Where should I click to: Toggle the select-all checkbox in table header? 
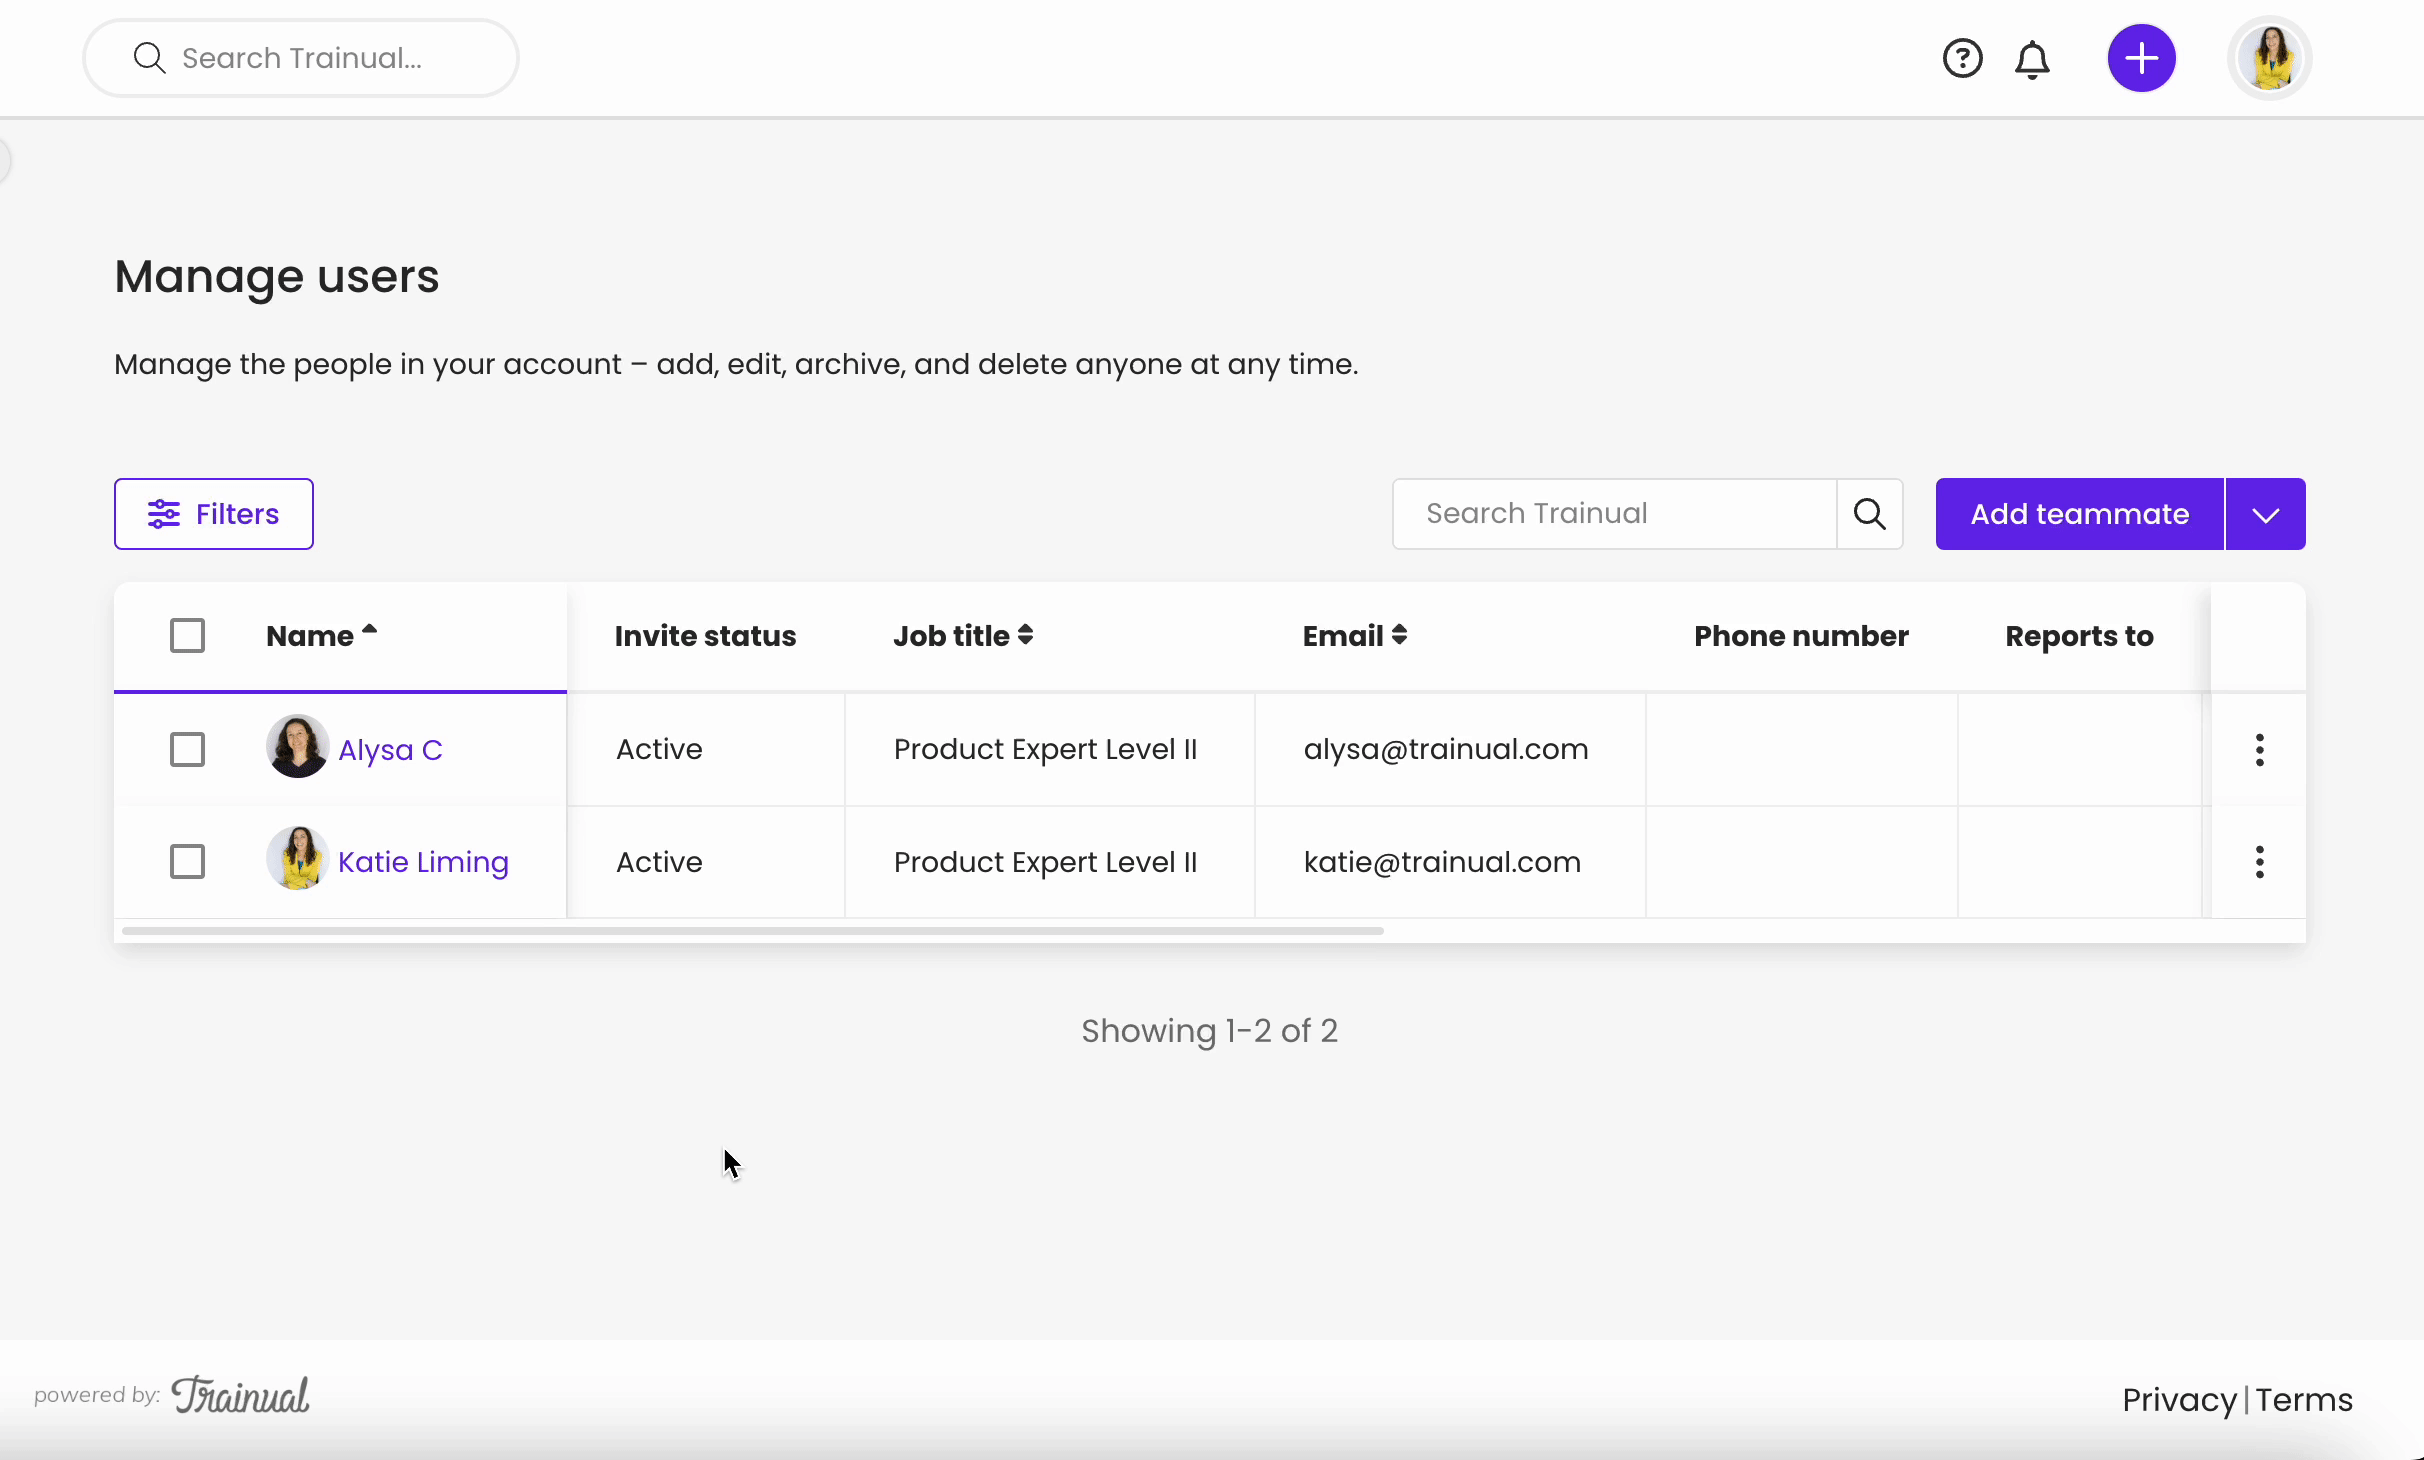click(187, 635)
